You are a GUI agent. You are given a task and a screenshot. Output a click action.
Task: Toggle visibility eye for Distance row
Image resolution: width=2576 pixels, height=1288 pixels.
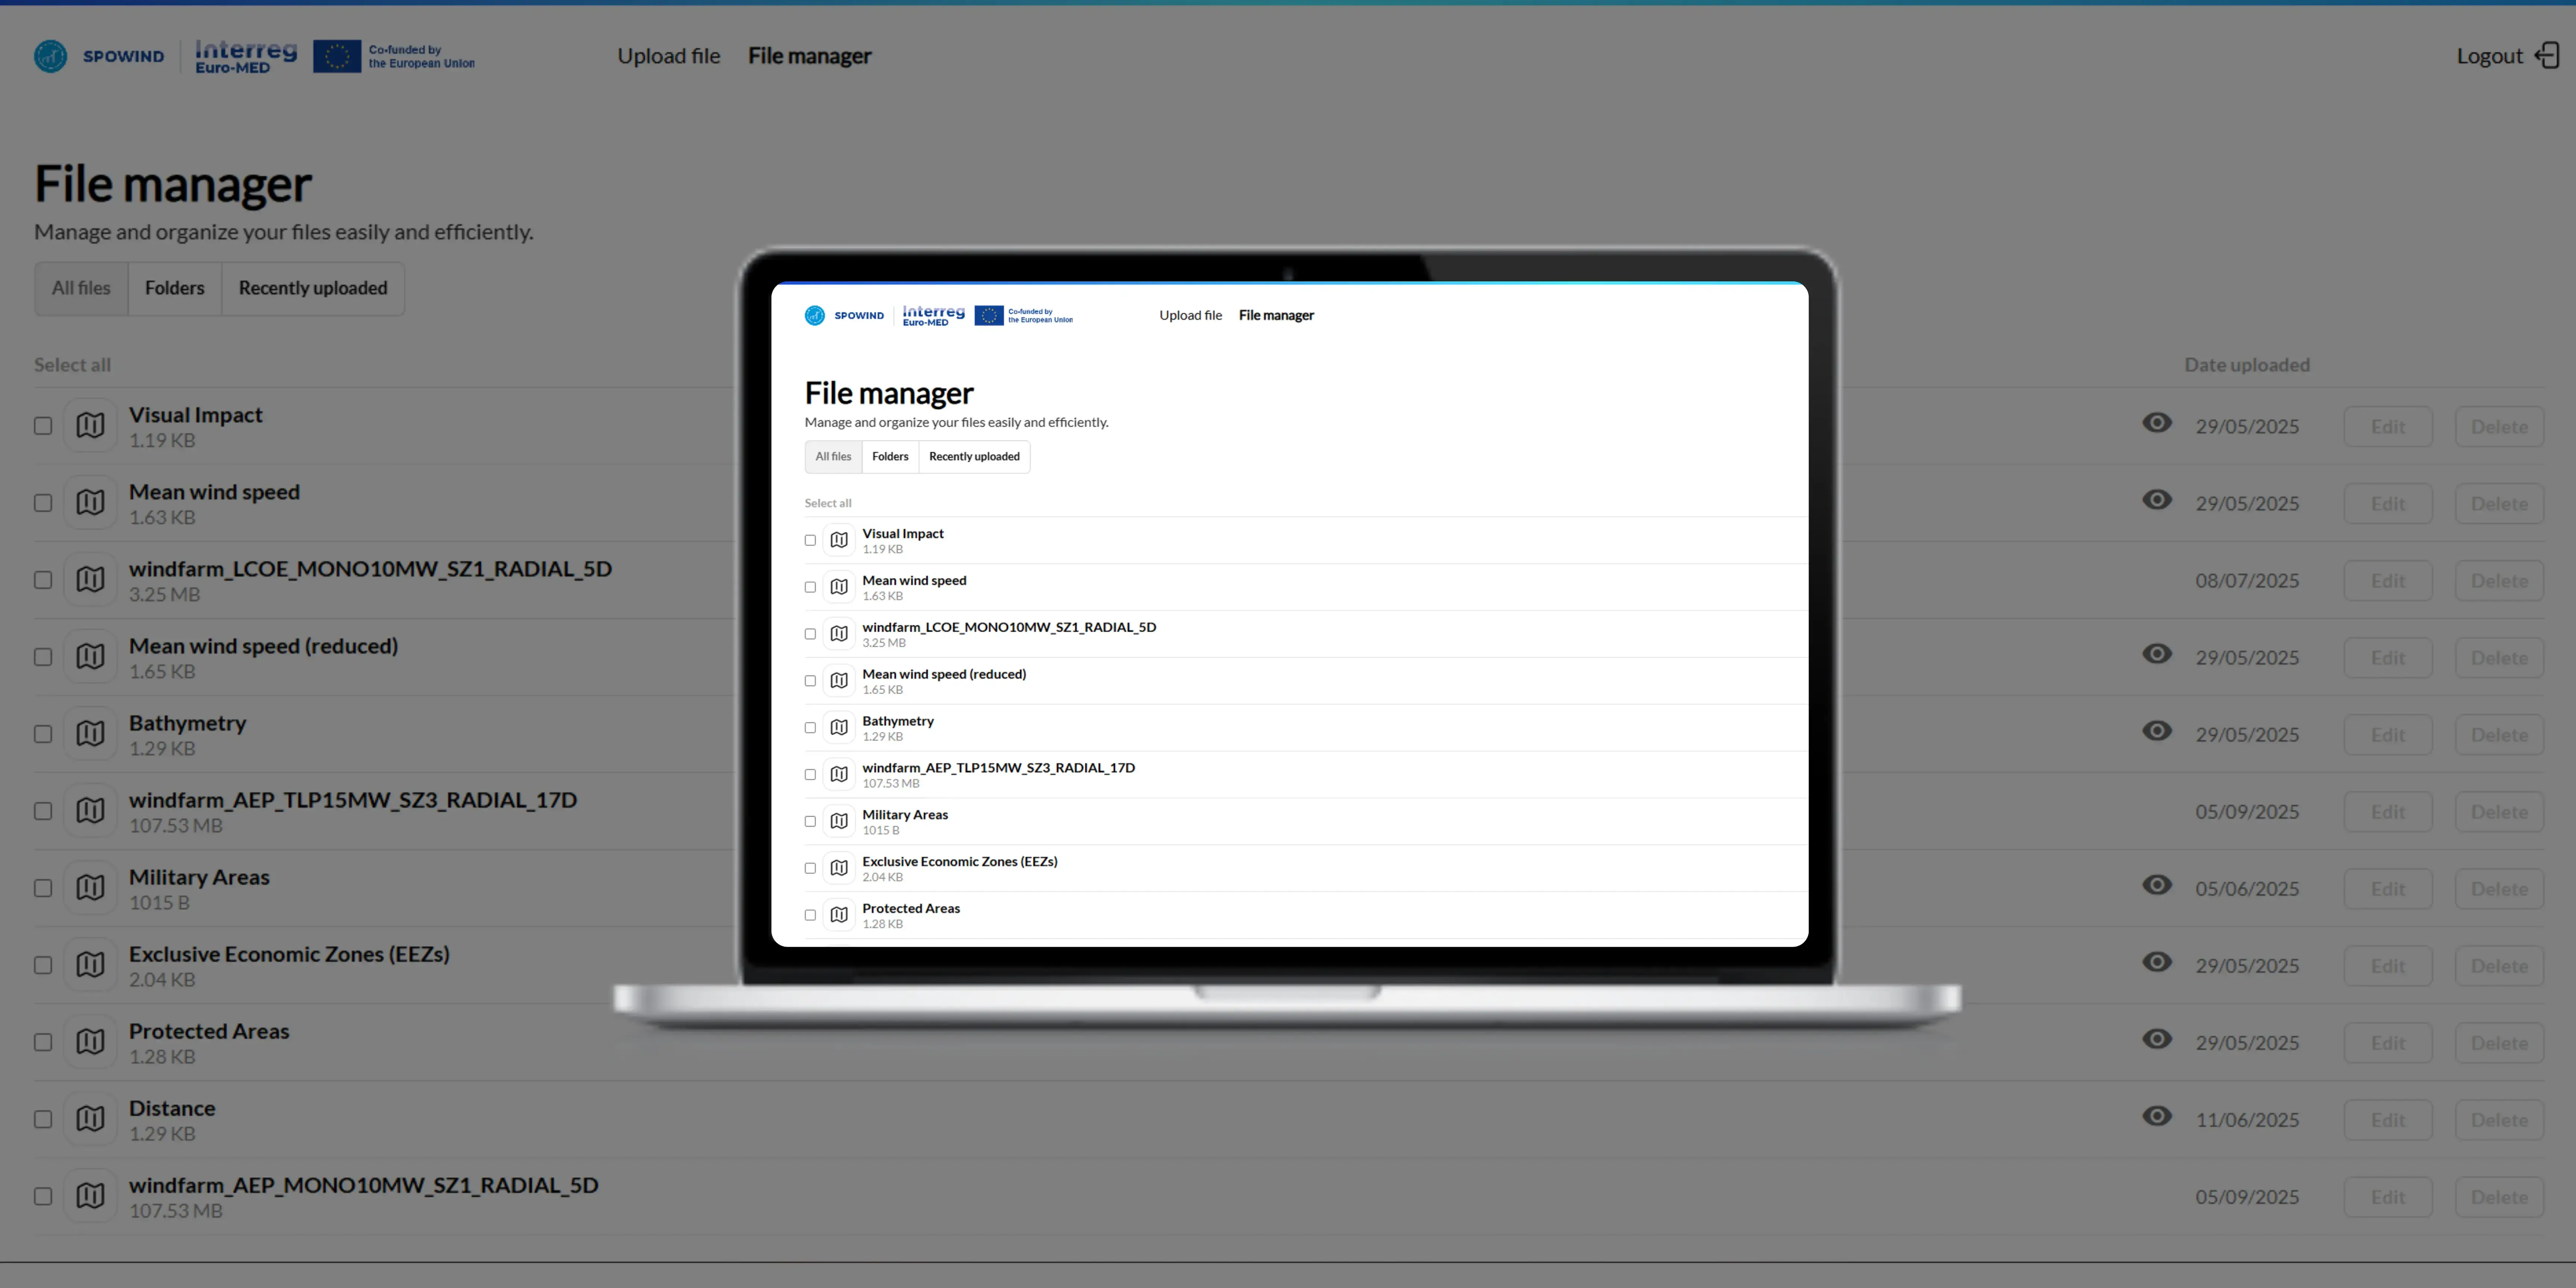[2157, 1116]
